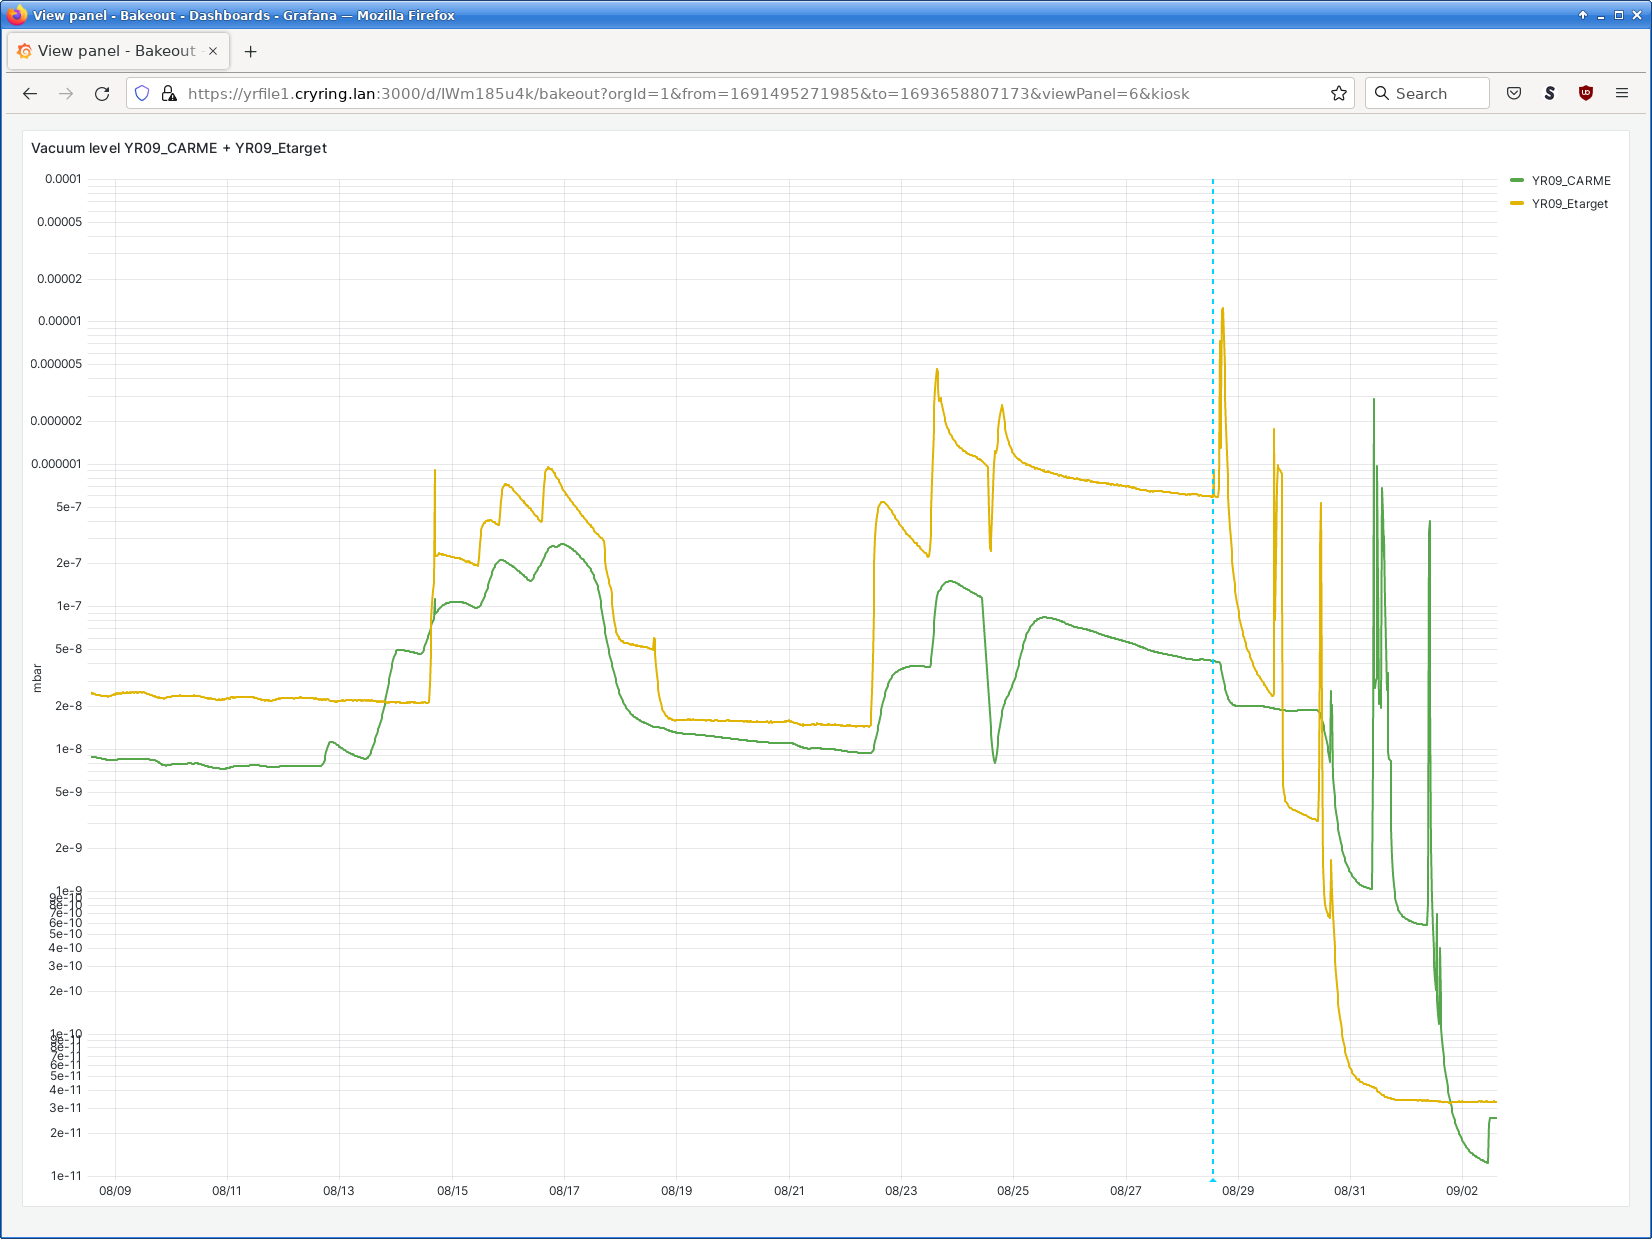Click the Forward navigation arrow
Image resolution: width=1652 pixels, height=1239 pixels.
coord(66,93)
